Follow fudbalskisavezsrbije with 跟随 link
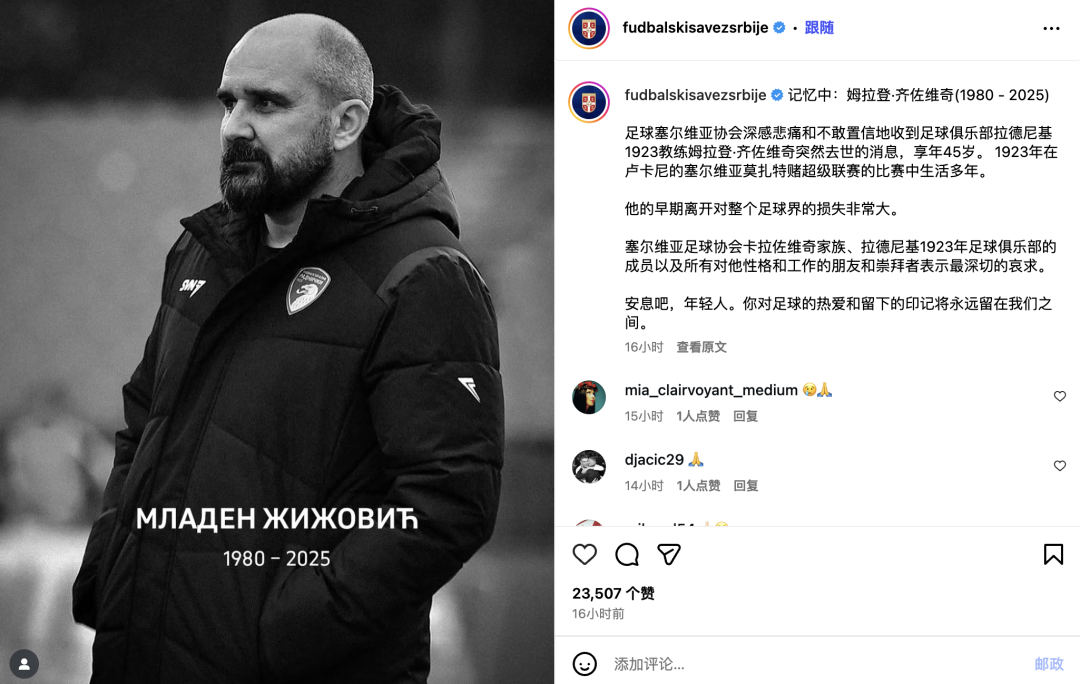The width and height of the screenshot is (1080, 684). 819,28
